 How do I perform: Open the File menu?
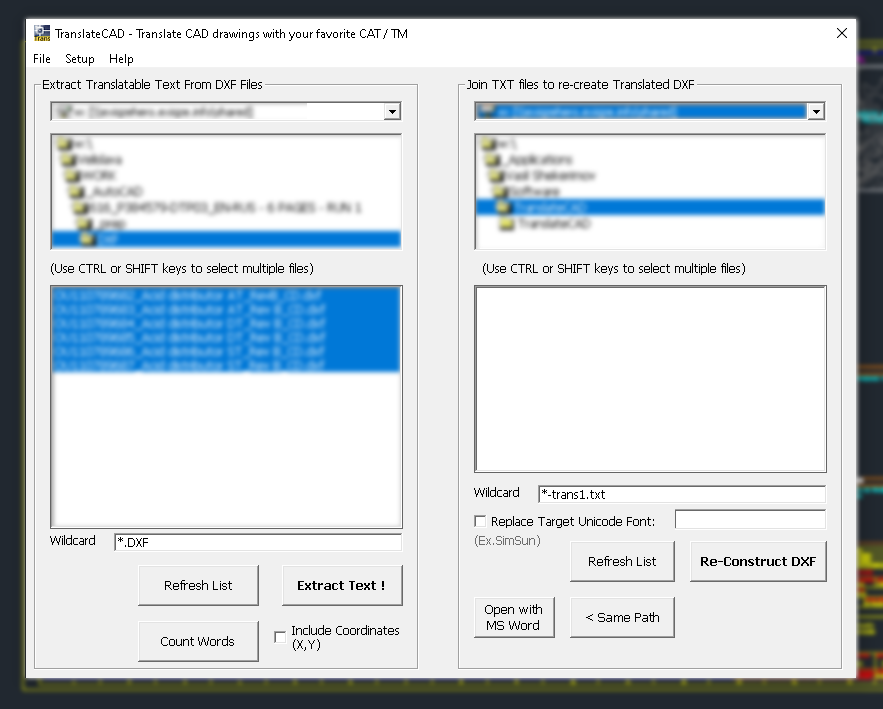(42, 59)
